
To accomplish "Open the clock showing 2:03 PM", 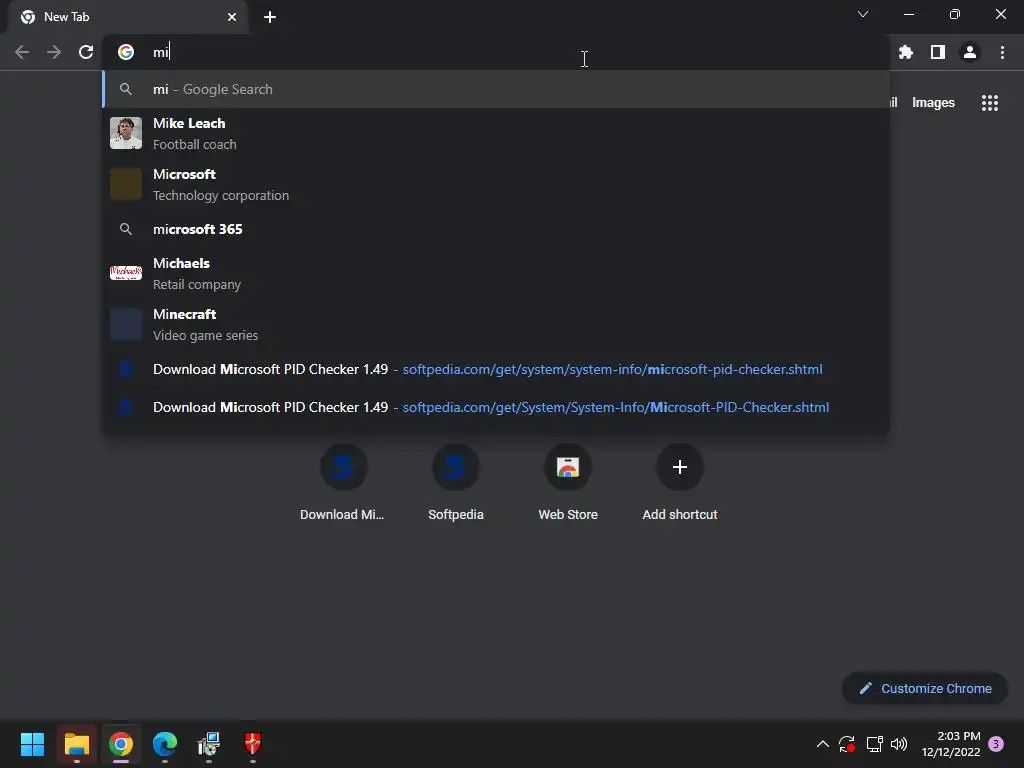I will point(951,744).
